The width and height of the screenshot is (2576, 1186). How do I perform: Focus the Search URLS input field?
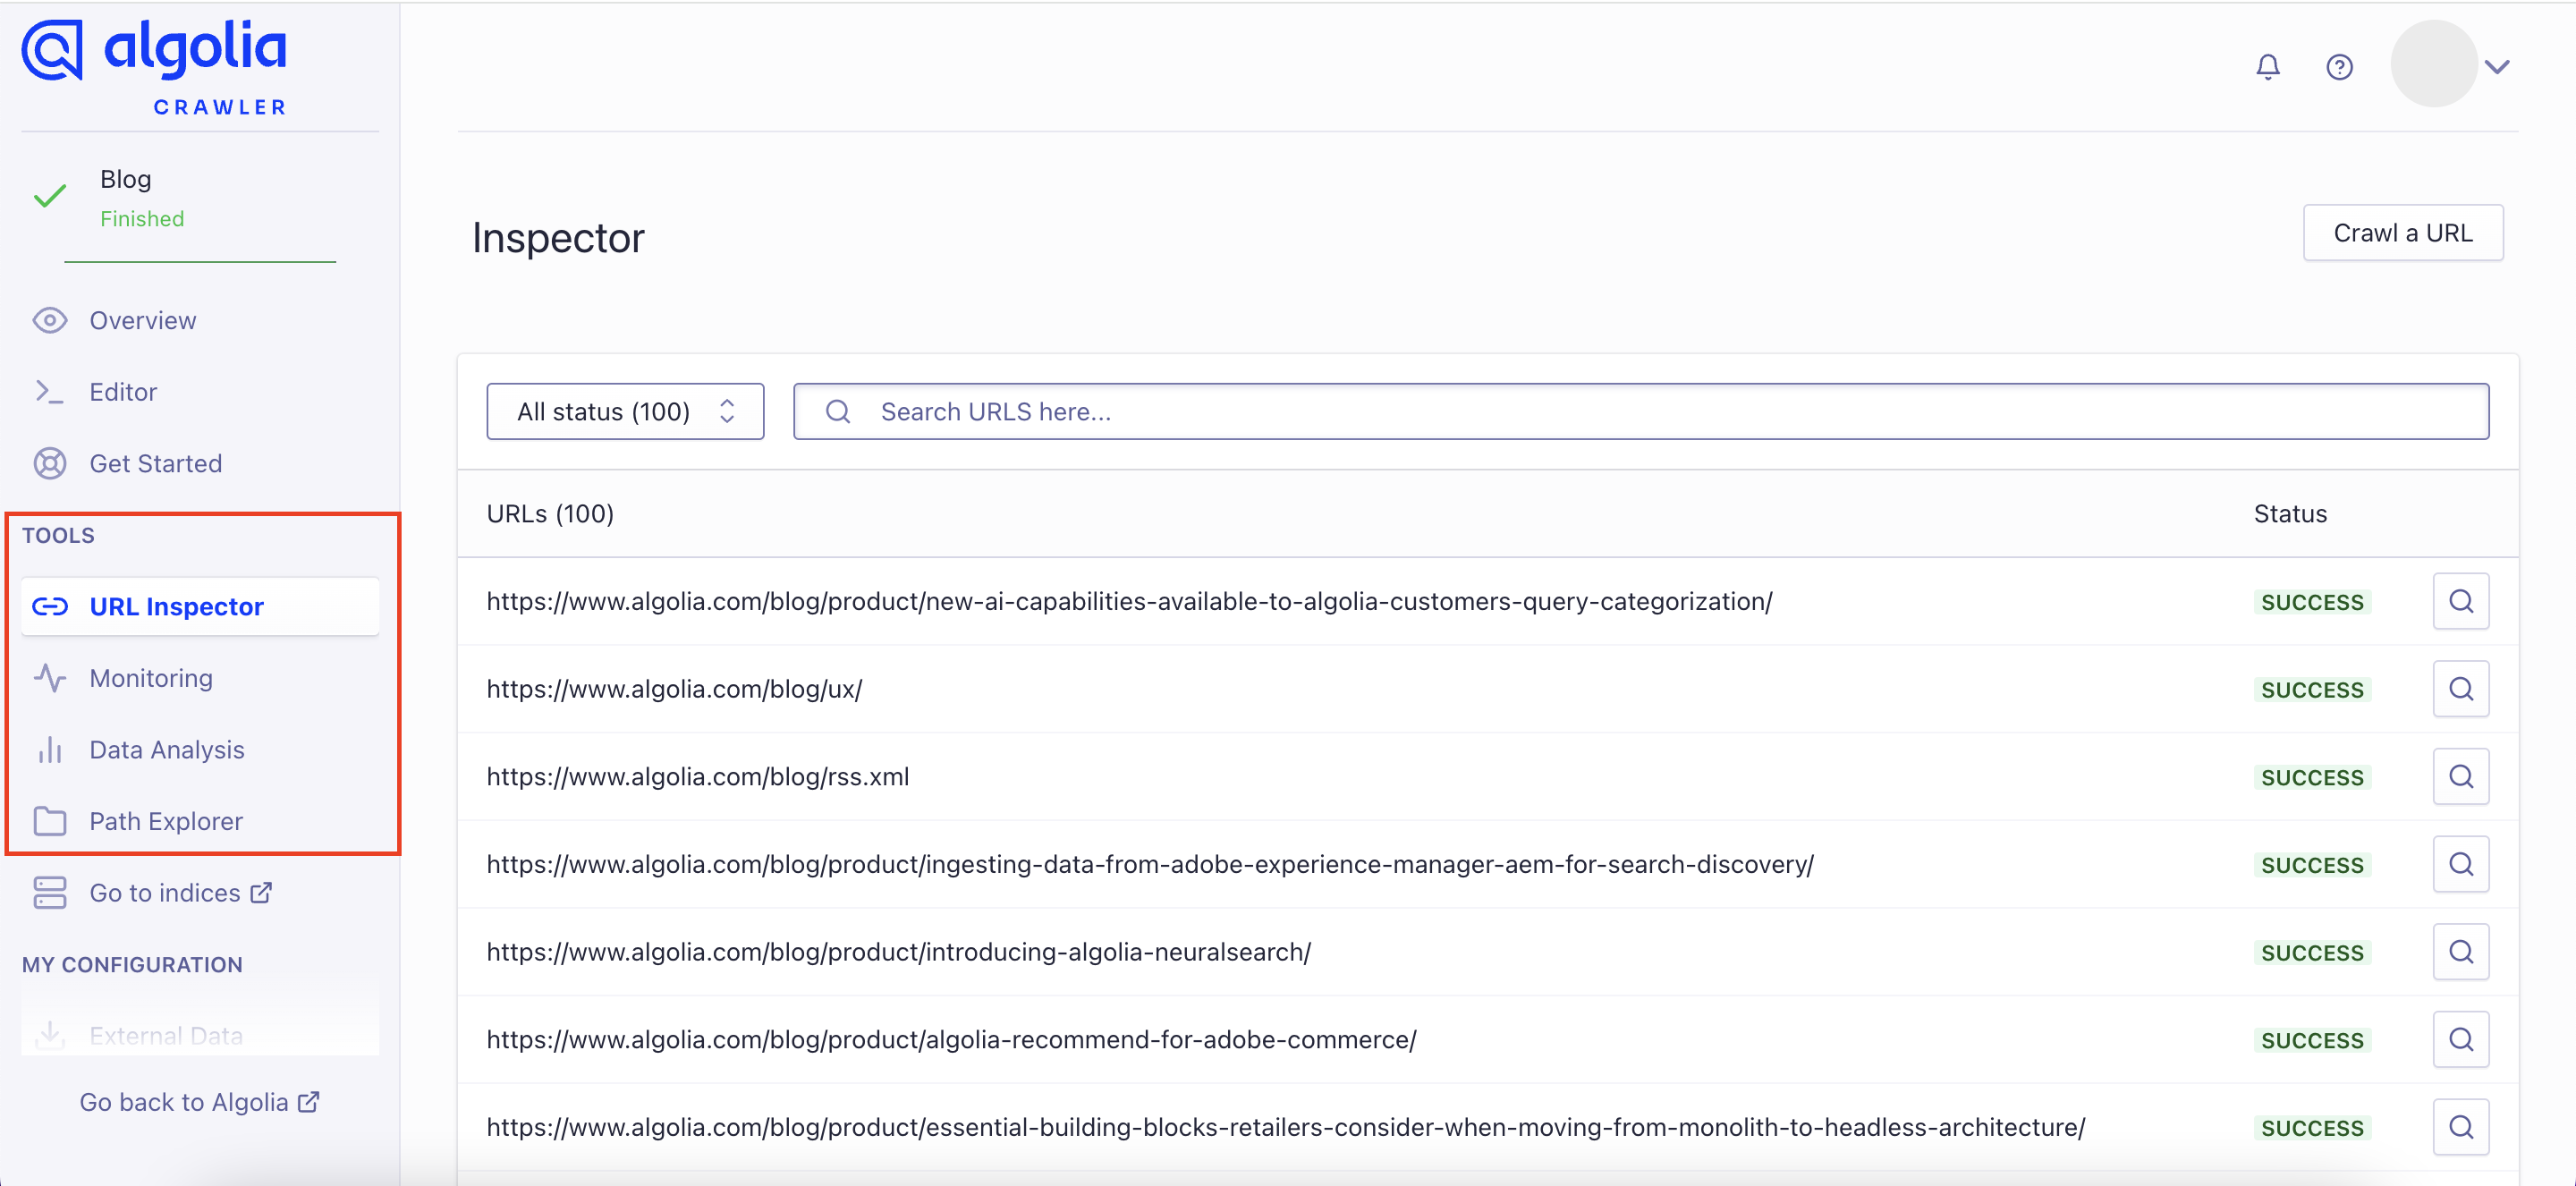[x=1640, y=411]
